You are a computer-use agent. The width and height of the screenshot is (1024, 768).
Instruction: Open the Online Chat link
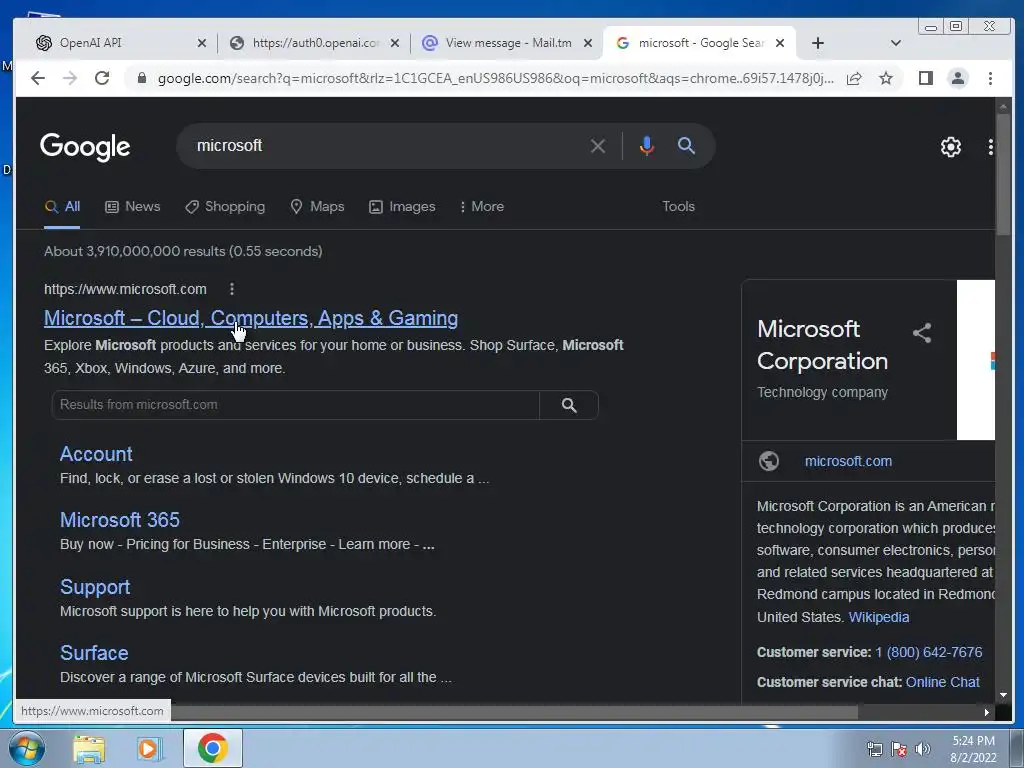[x=942, y=682]
